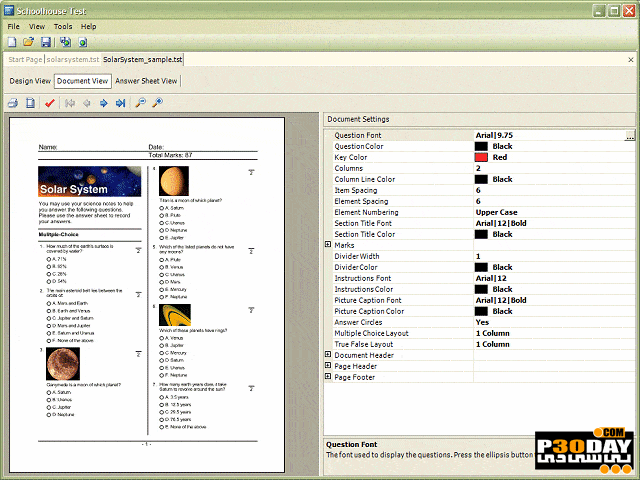Expand the Marks property group
The width and height of the screenshot is (640, 480).
click(x=328, y=244)
